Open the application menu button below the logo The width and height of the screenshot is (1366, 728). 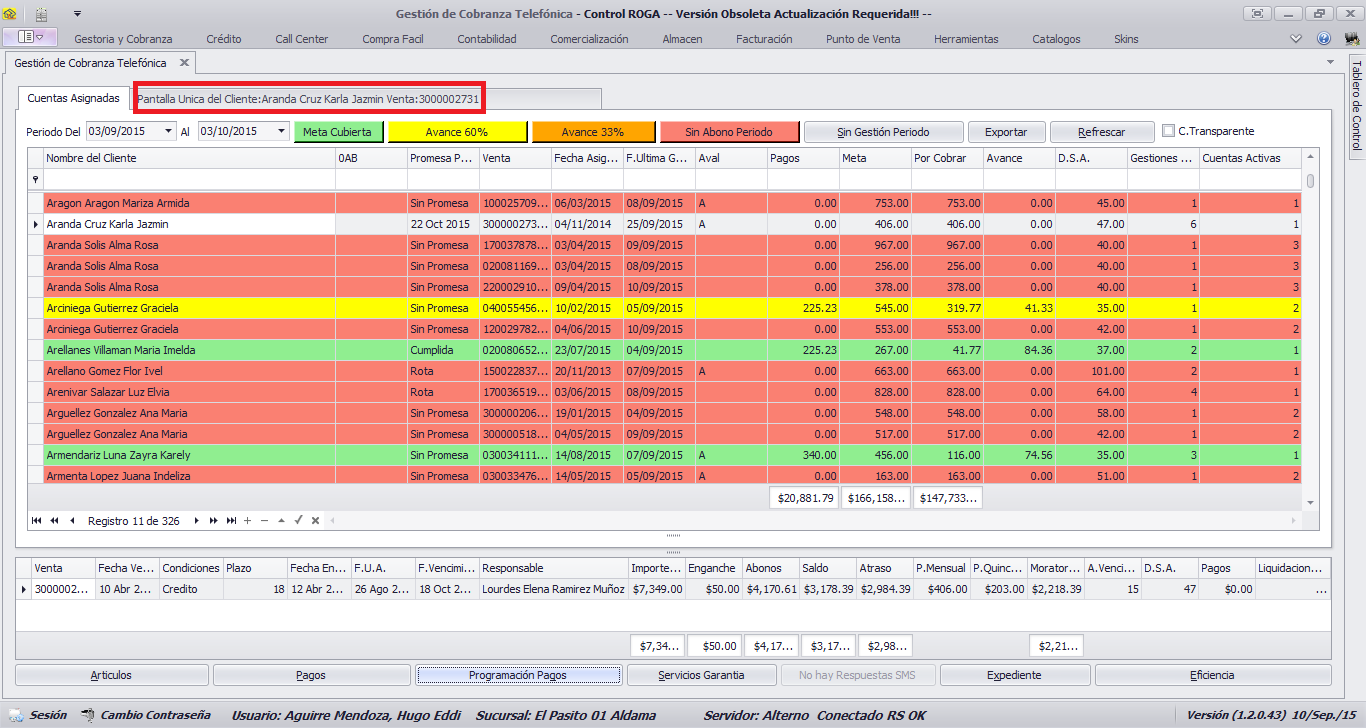(31, 38)
